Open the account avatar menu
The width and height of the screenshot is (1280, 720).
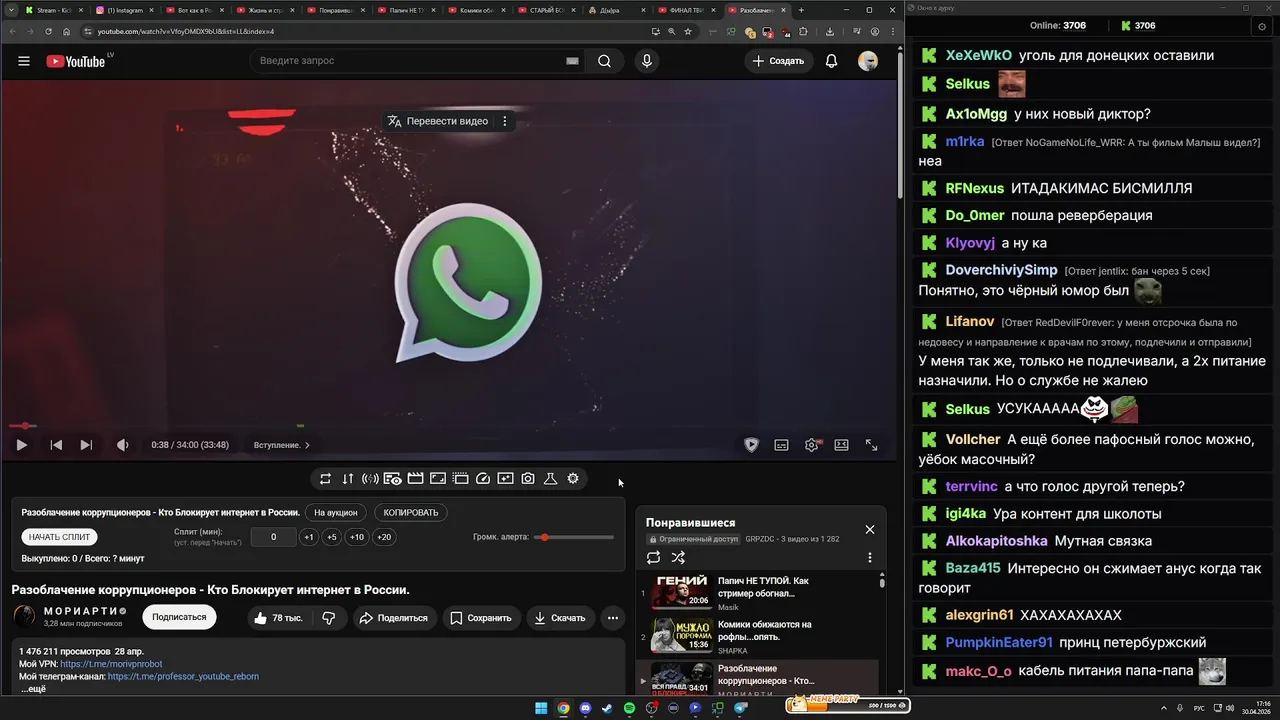tap(868, 61)
